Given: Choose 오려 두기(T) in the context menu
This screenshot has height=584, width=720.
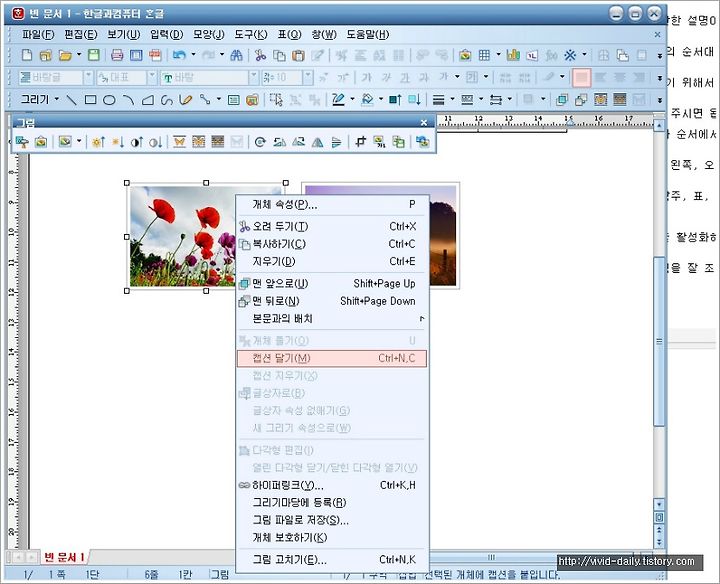Looking at the screenshot, I should [x=332, y=226].
